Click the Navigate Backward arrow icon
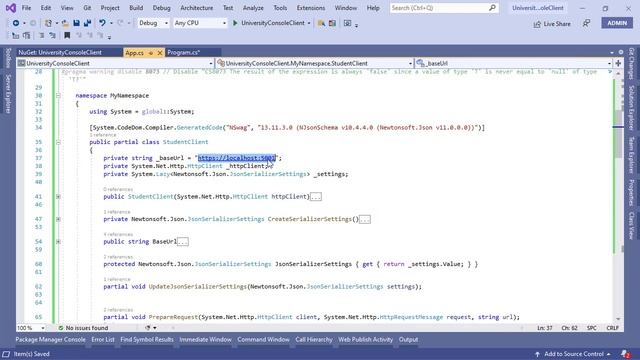This screenshot has height=360, width=640. pyautogui.click(x=16, y=23)
